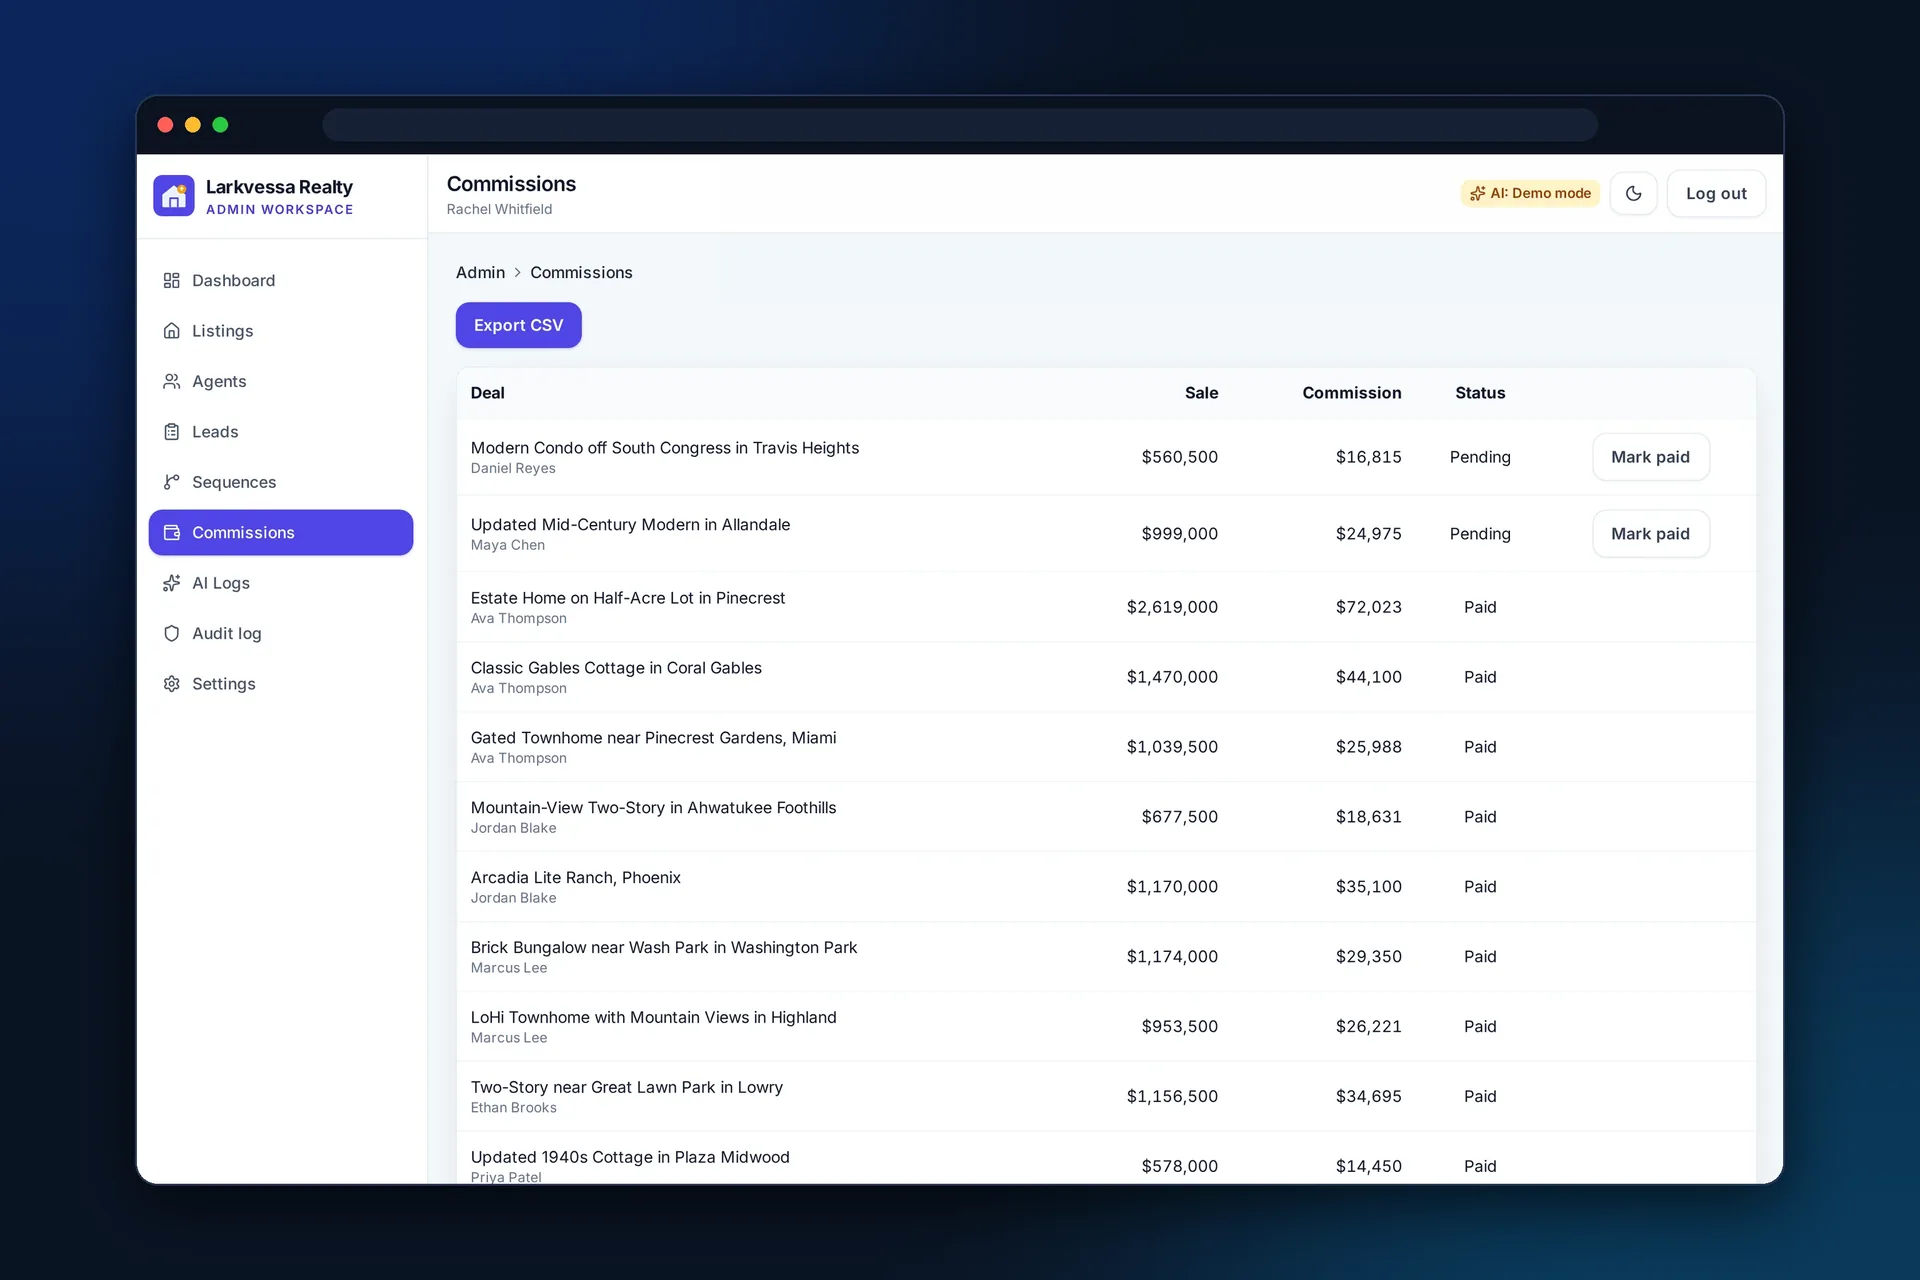This screenshot has height=1280, width=1920.
Task: Open Sequences from the sidebar
Action: pos(281,482)
